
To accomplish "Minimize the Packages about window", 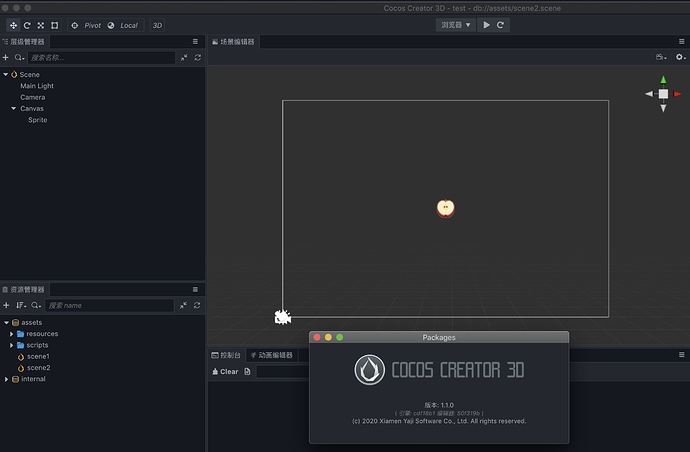I will click(328, 337).
